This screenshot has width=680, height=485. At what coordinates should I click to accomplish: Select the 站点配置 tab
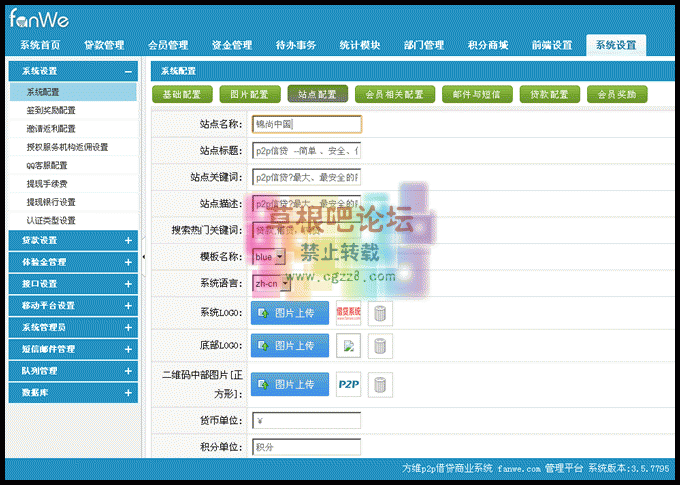tap(317, 94)
